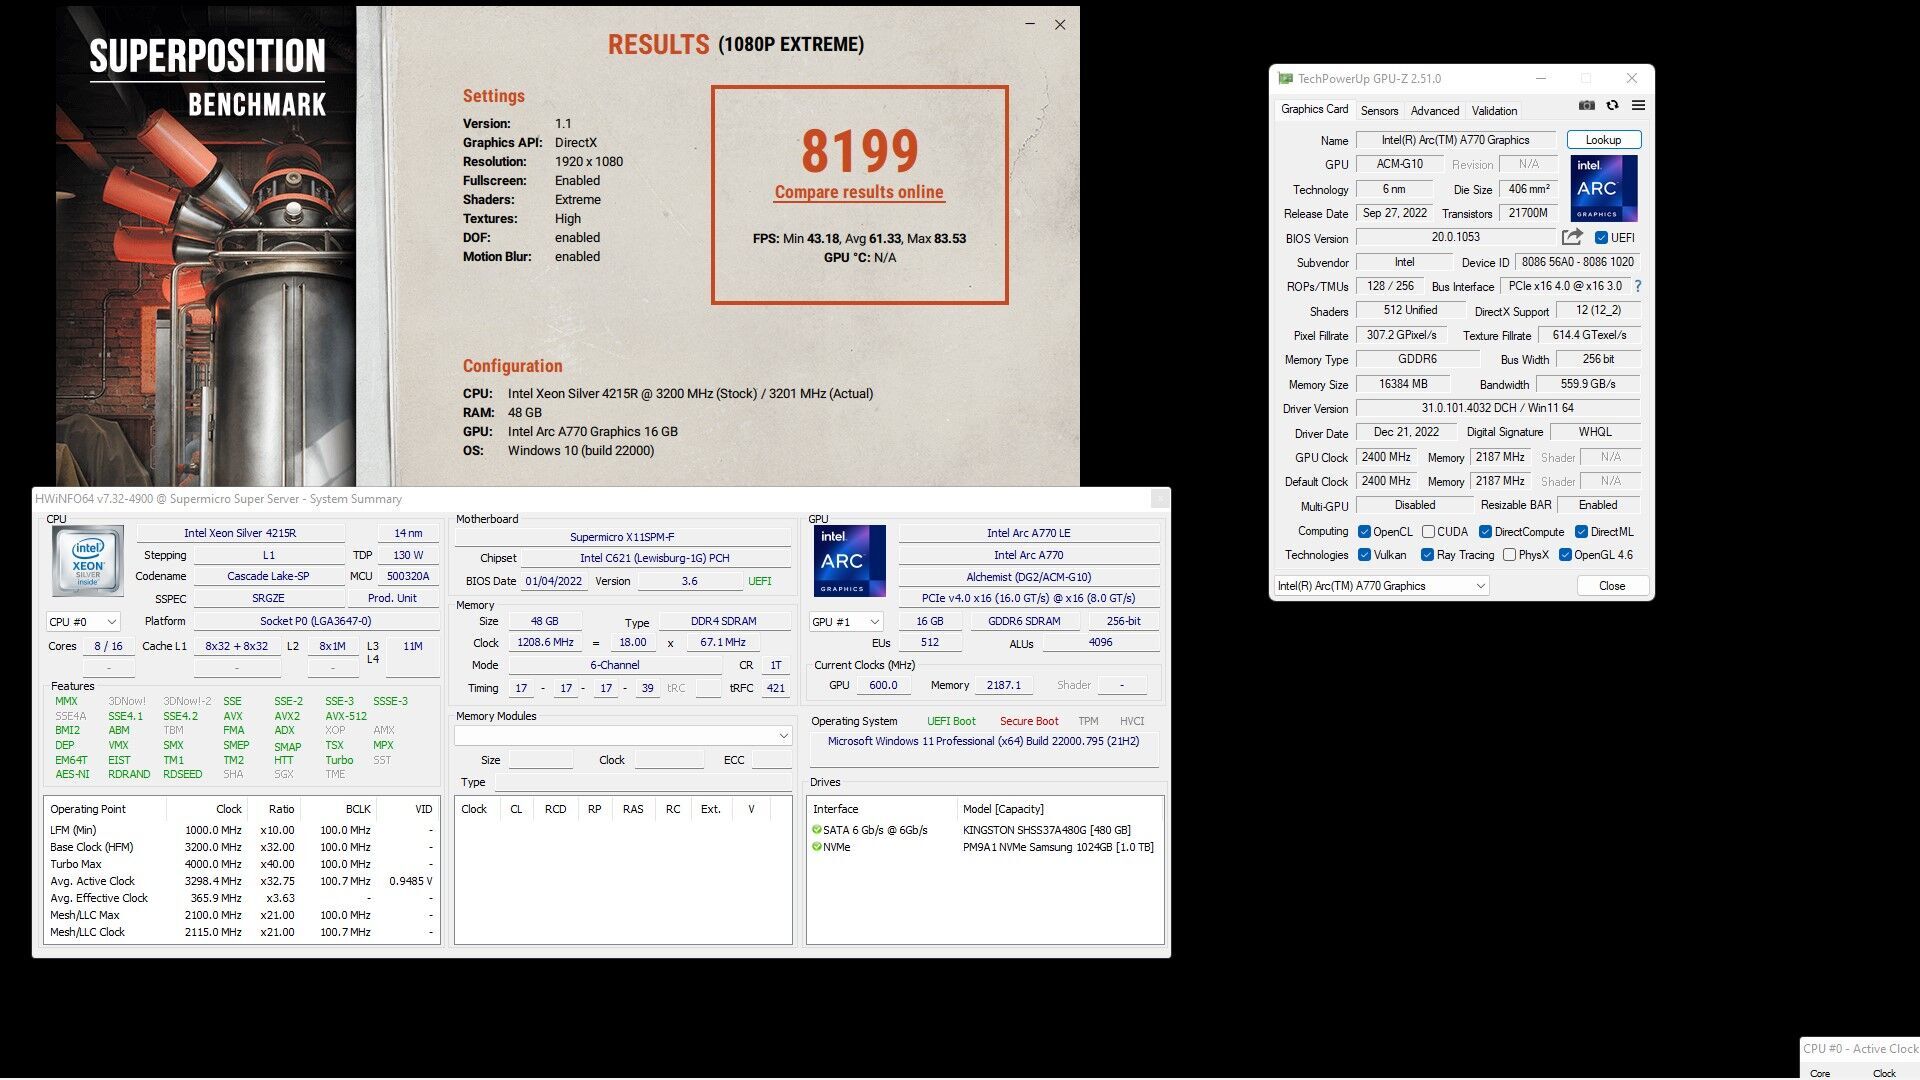Toggle the UEFI checkbox in GPU-Z
The image size is (1920, 1080).
pyautogui.click(x=1601, y=238)
